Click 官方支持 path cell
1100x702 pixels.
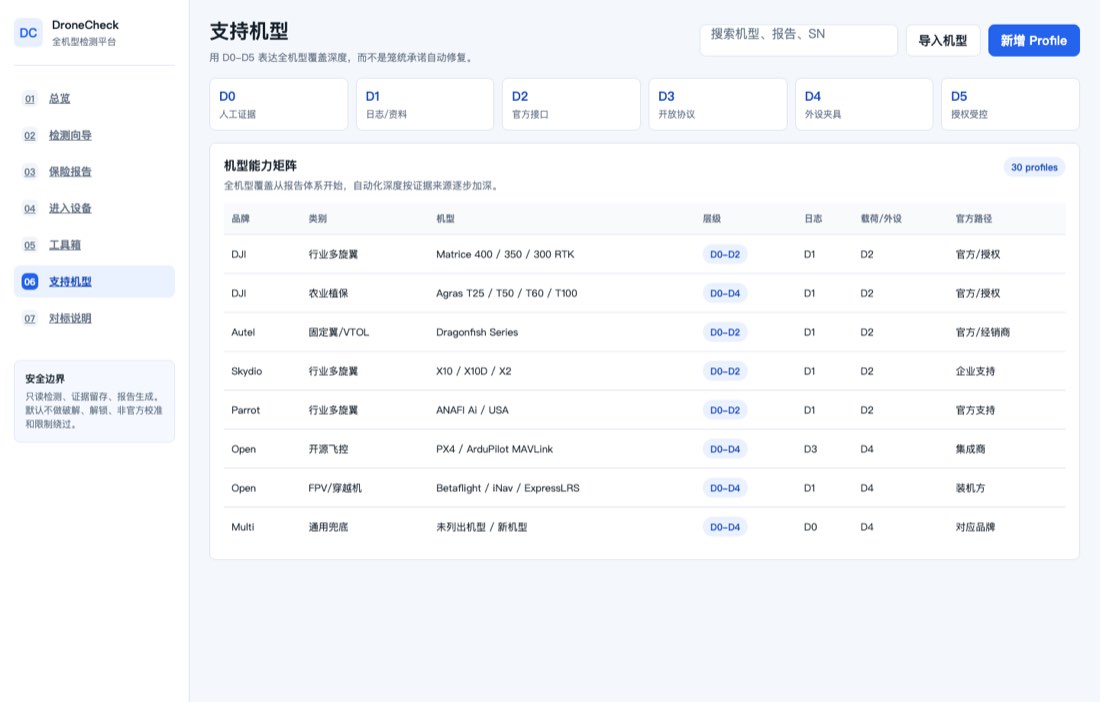975,410
